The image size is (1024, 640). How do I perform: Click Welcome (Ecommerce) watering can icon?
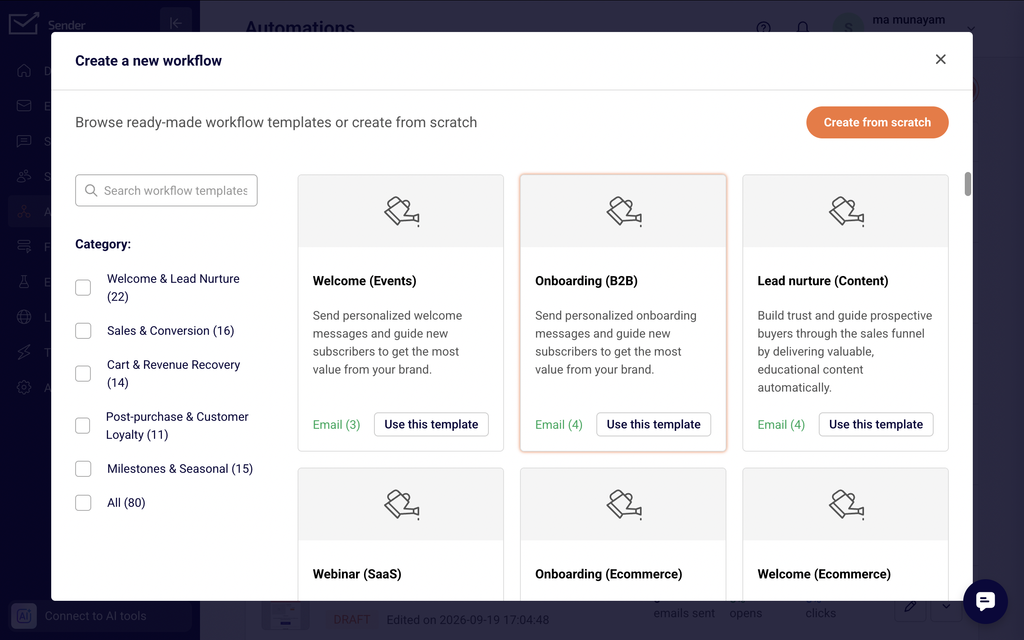point(846,504)
